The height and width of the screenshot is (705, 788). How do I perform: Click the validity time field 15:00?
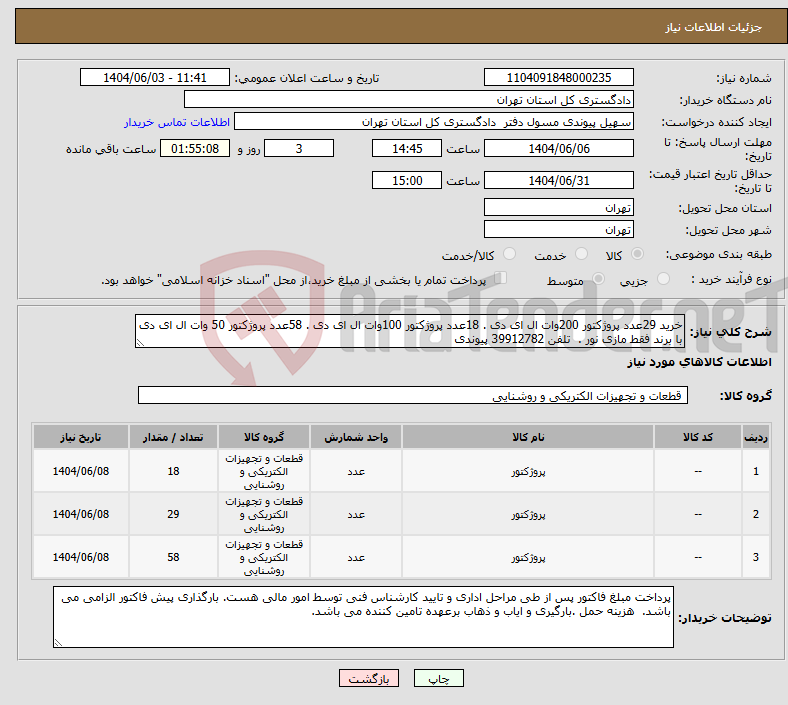407,180
